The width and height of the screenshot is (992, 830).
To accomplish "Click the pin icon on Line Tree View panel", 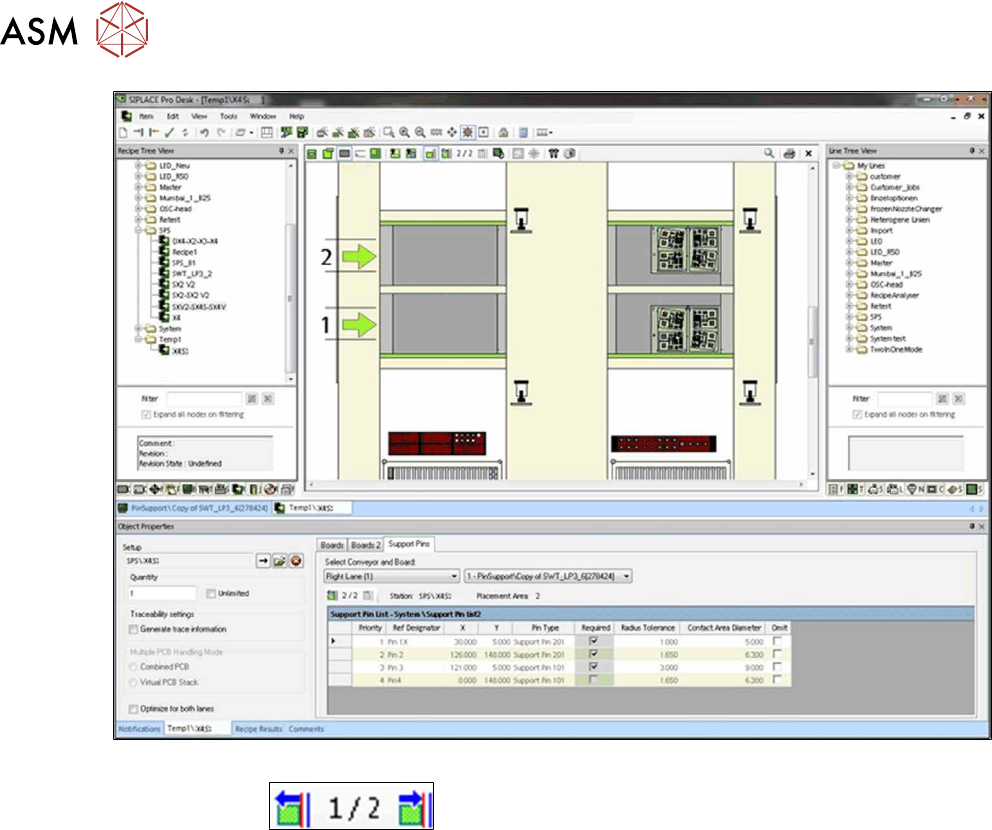I will (972, 151).
